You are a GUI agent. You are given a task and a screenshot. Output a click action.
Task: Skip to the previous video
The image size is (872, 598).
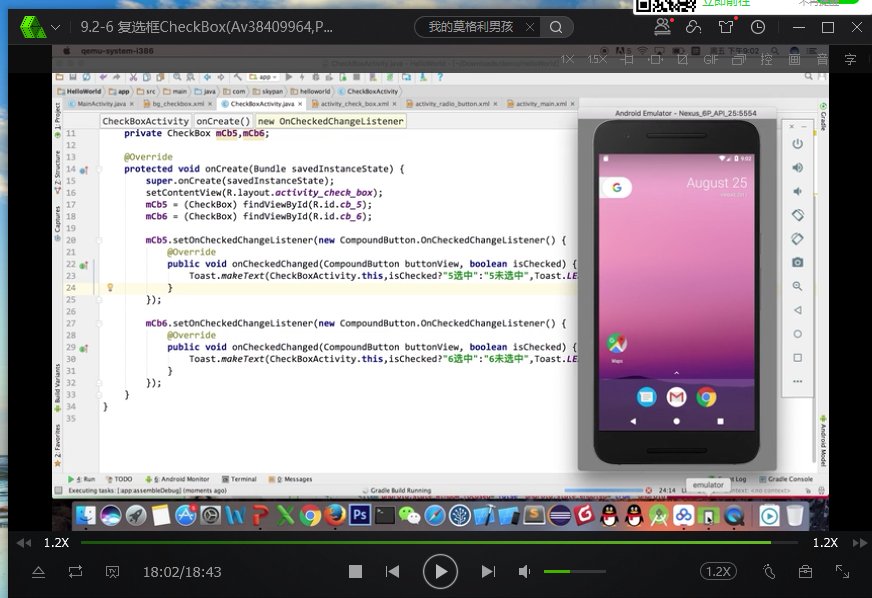(393, 571)
